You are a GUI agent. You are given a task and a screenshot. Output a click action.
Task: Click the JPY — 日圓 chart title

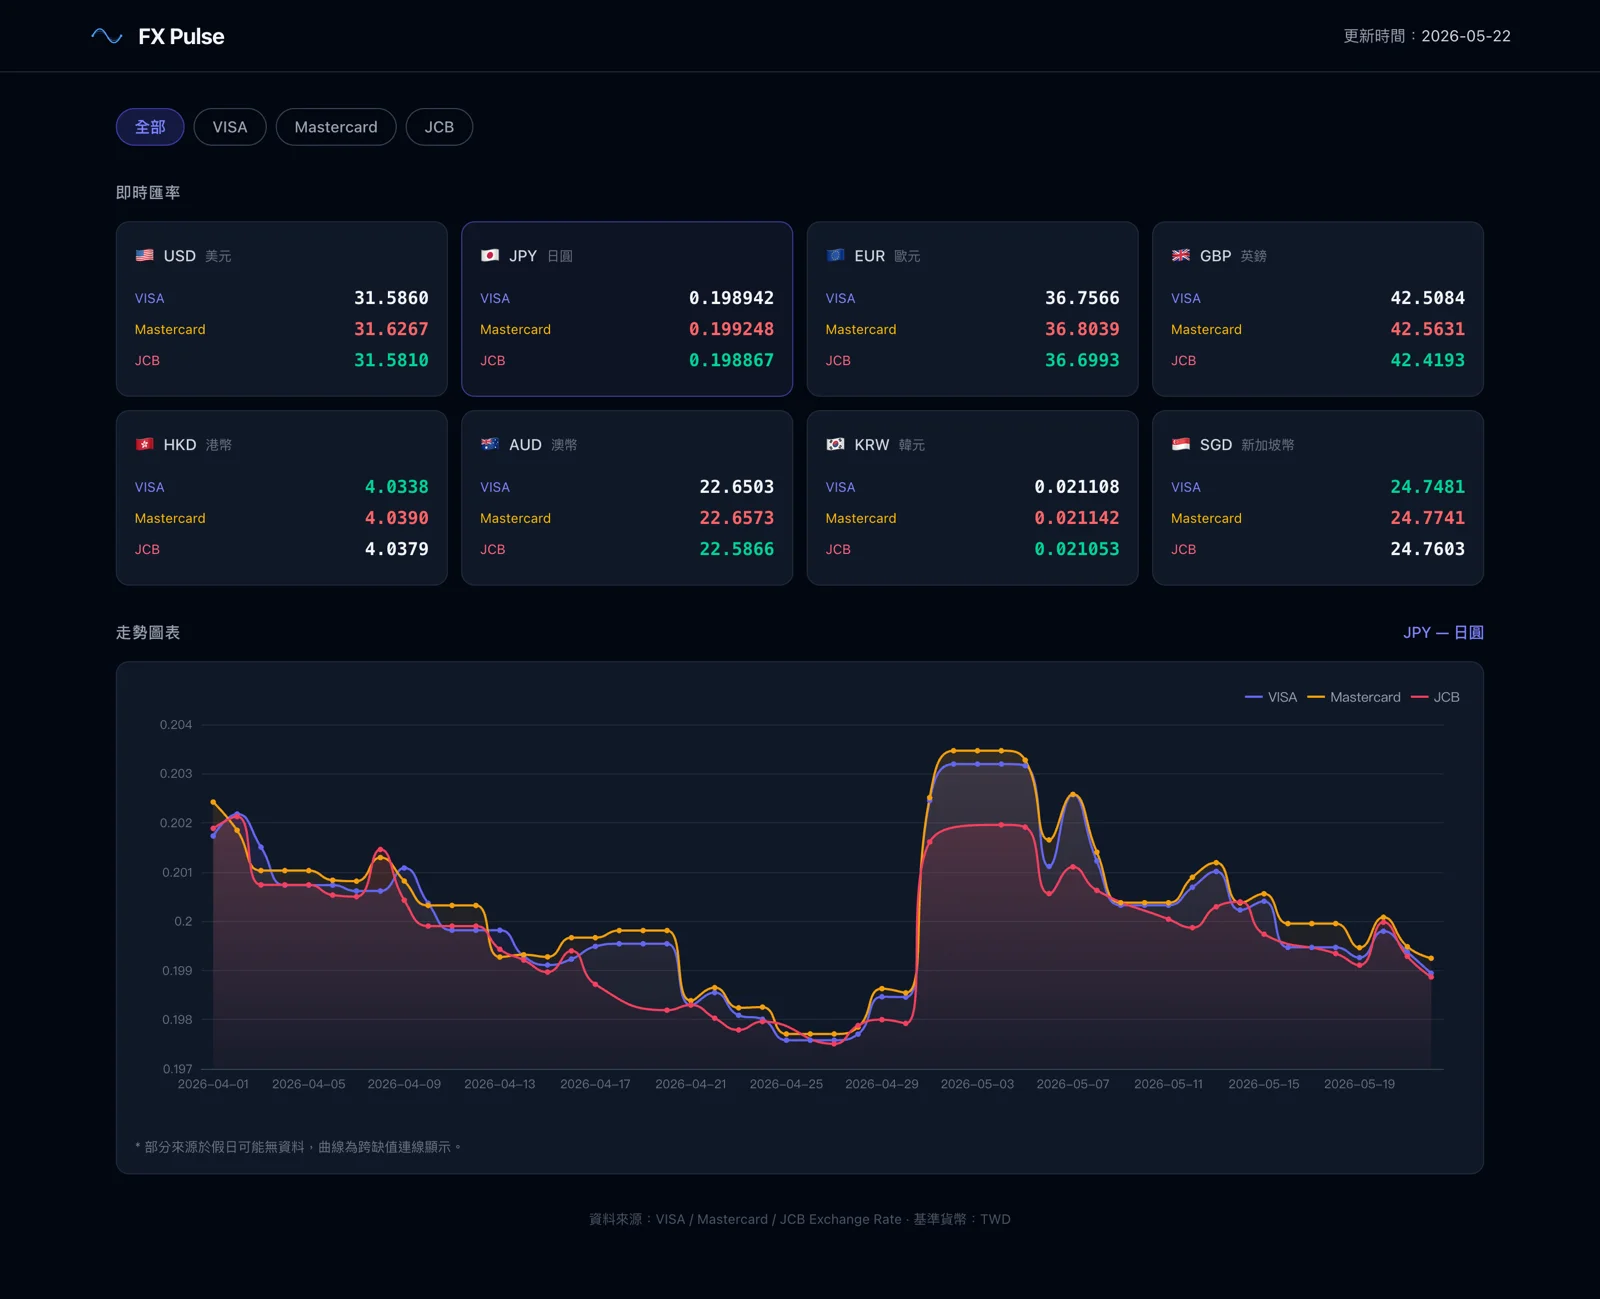tap(1443, 632)
